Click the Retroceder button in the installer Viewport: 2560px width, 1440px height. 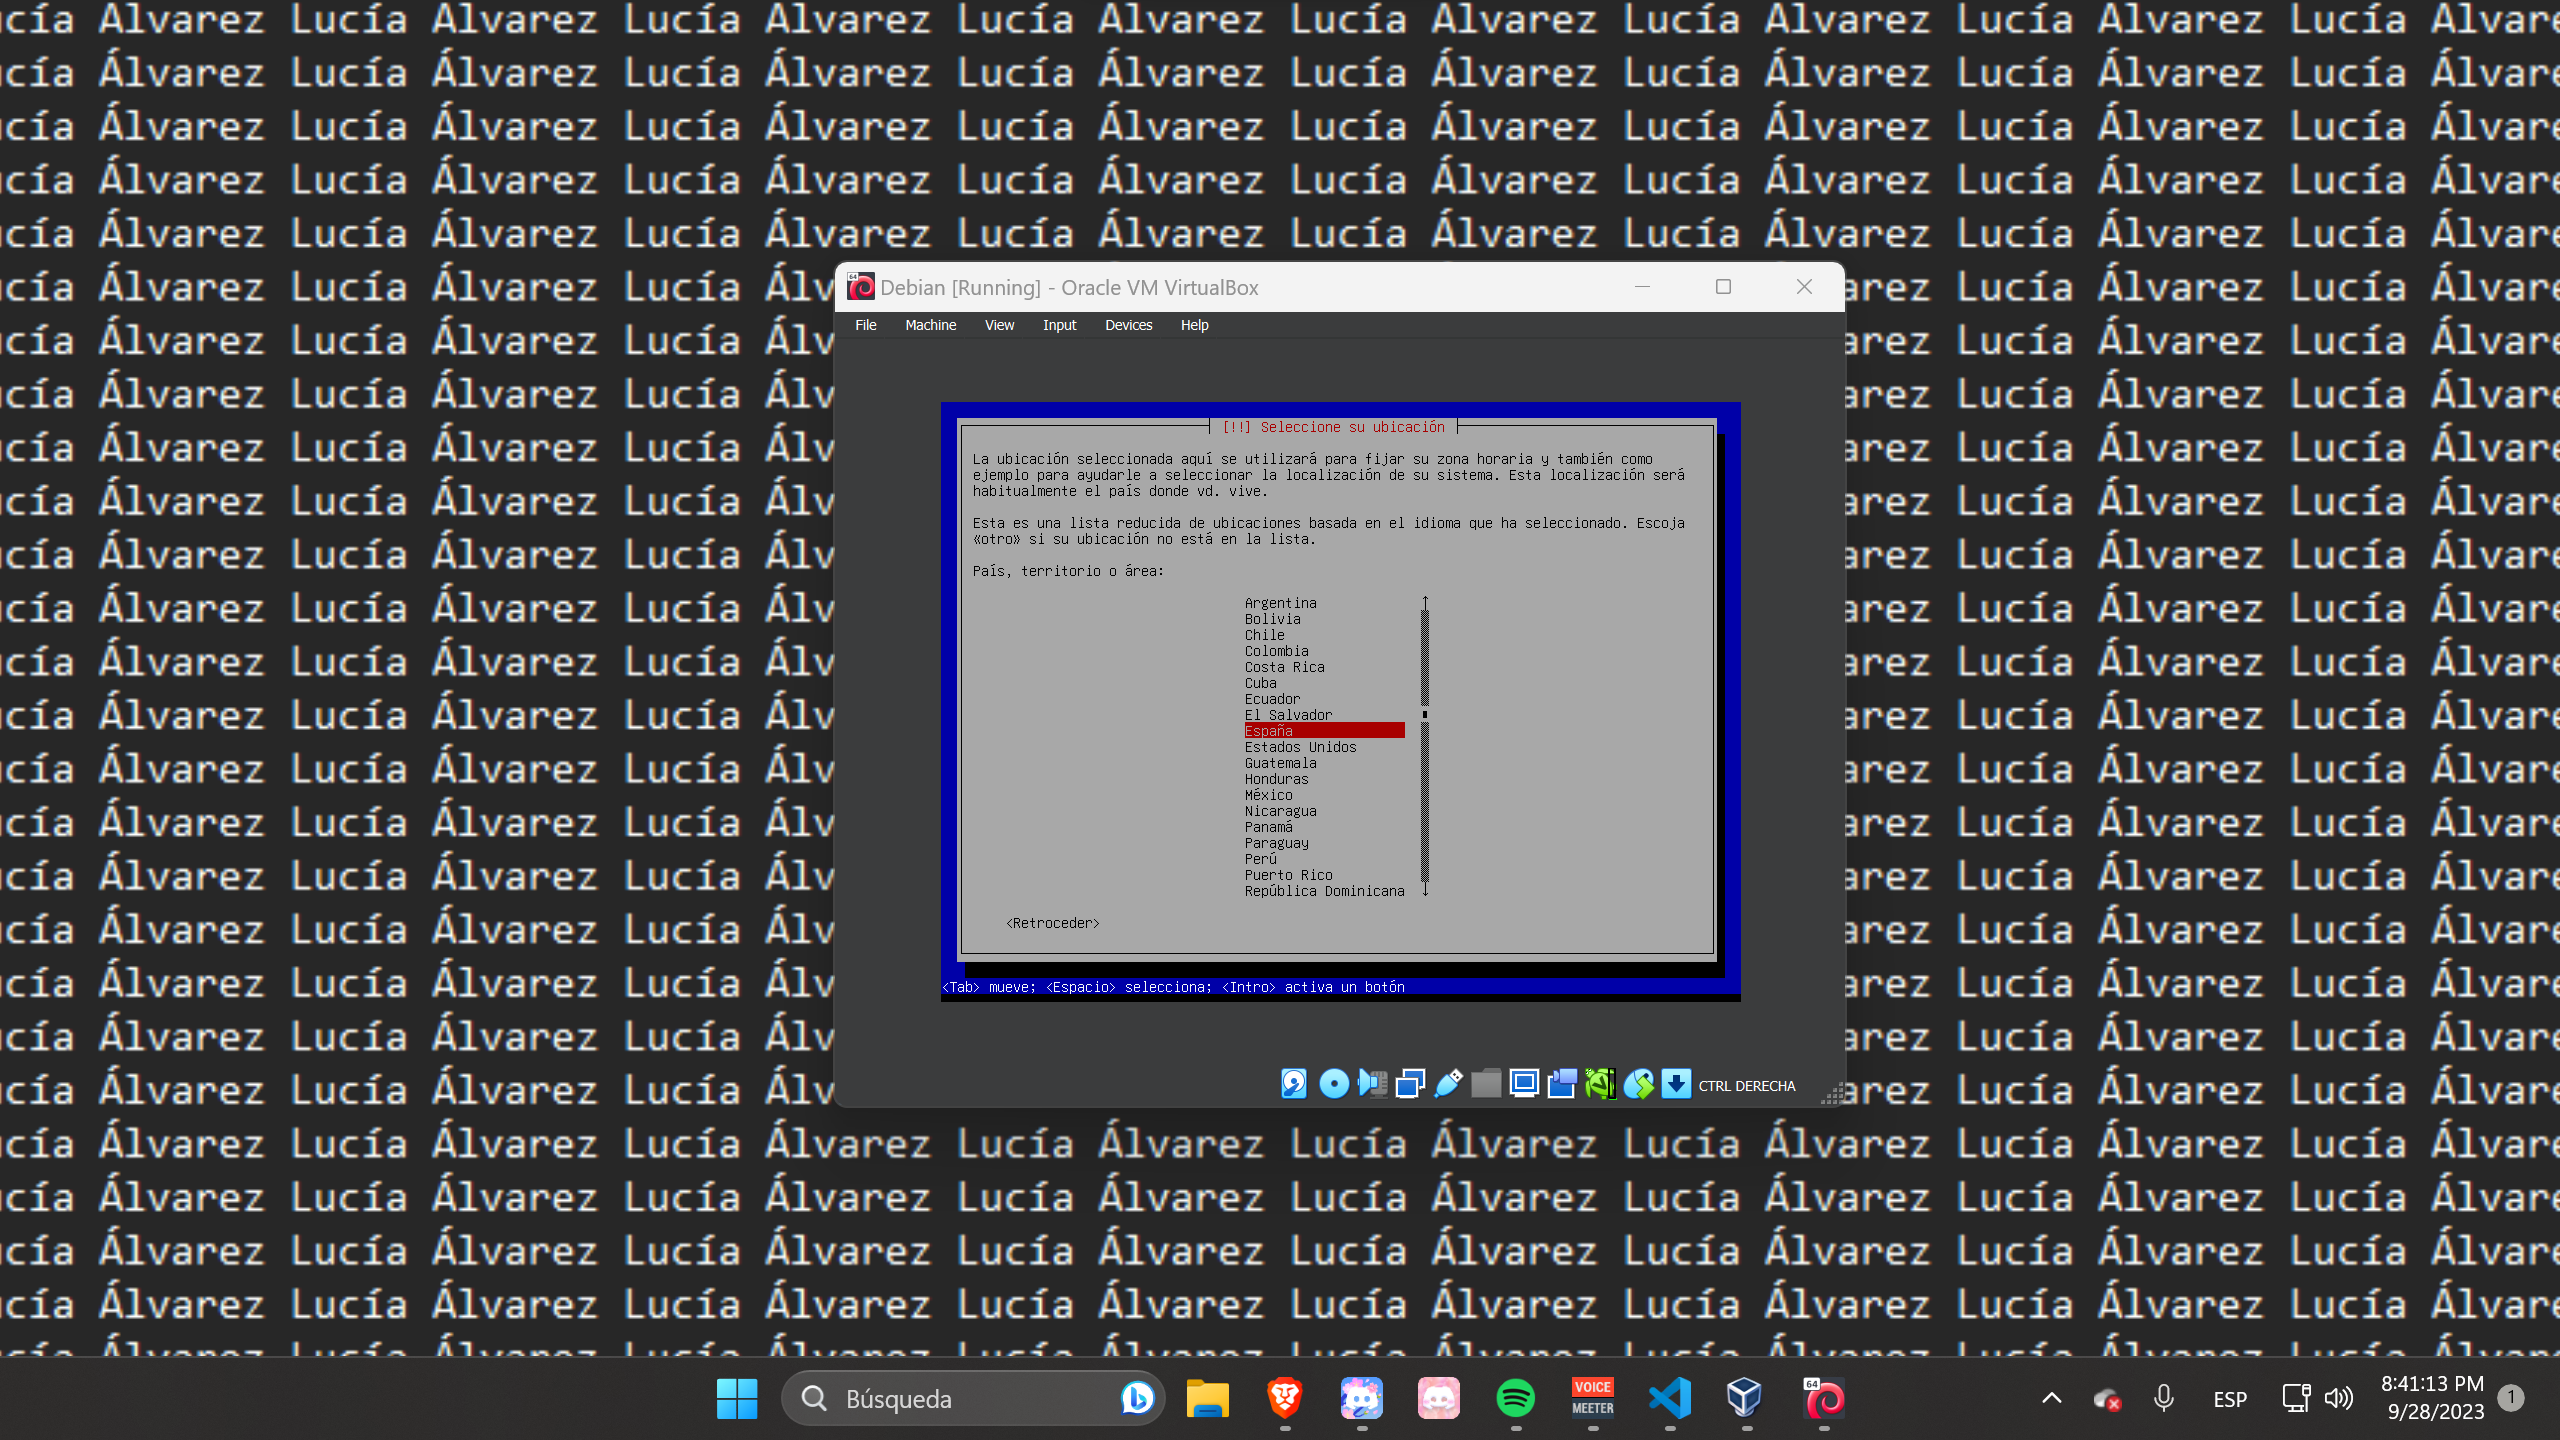pos(1052,923)
